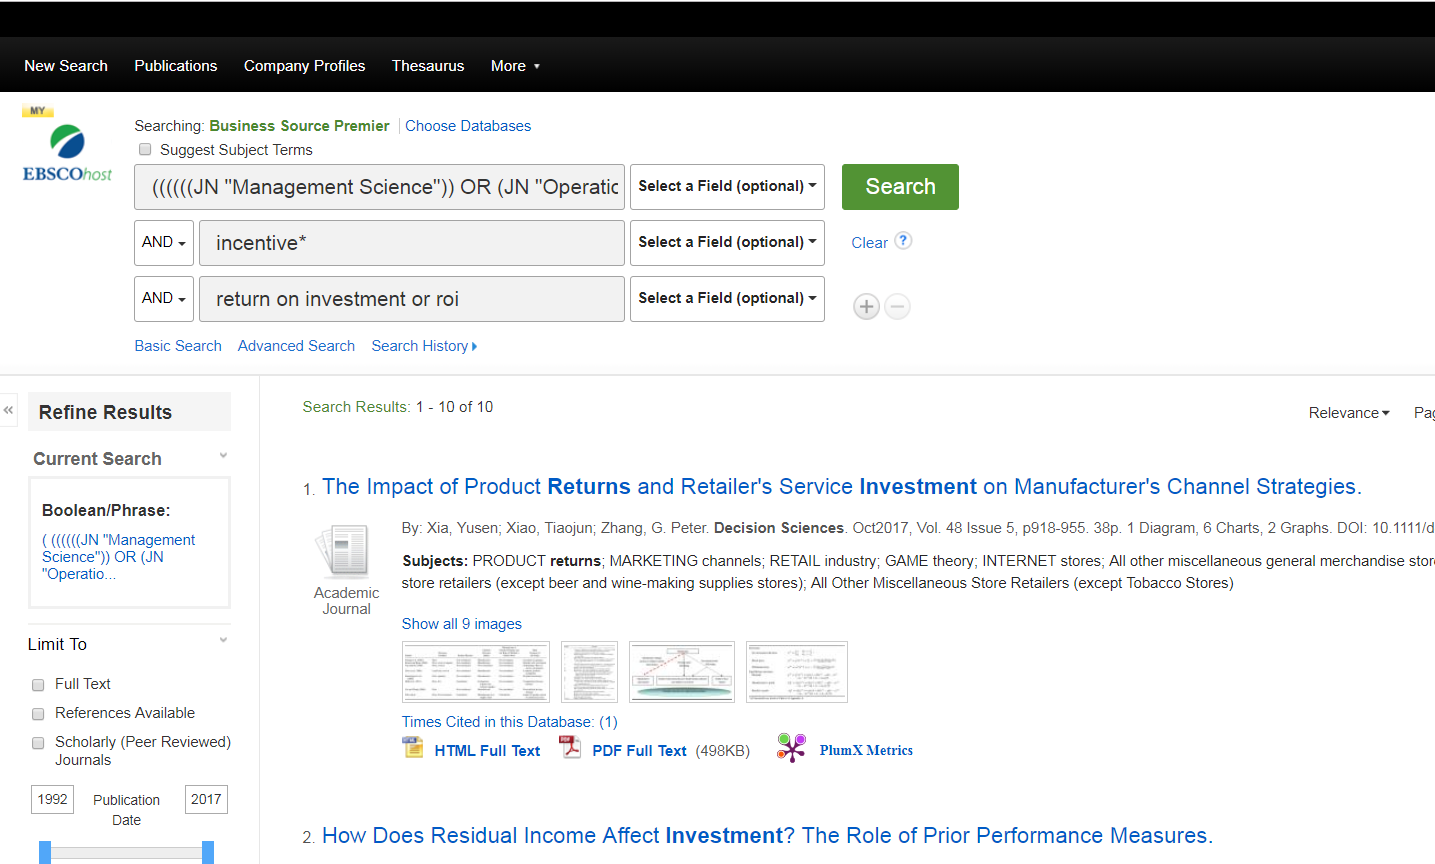Switch to Advanced Search

296,346
